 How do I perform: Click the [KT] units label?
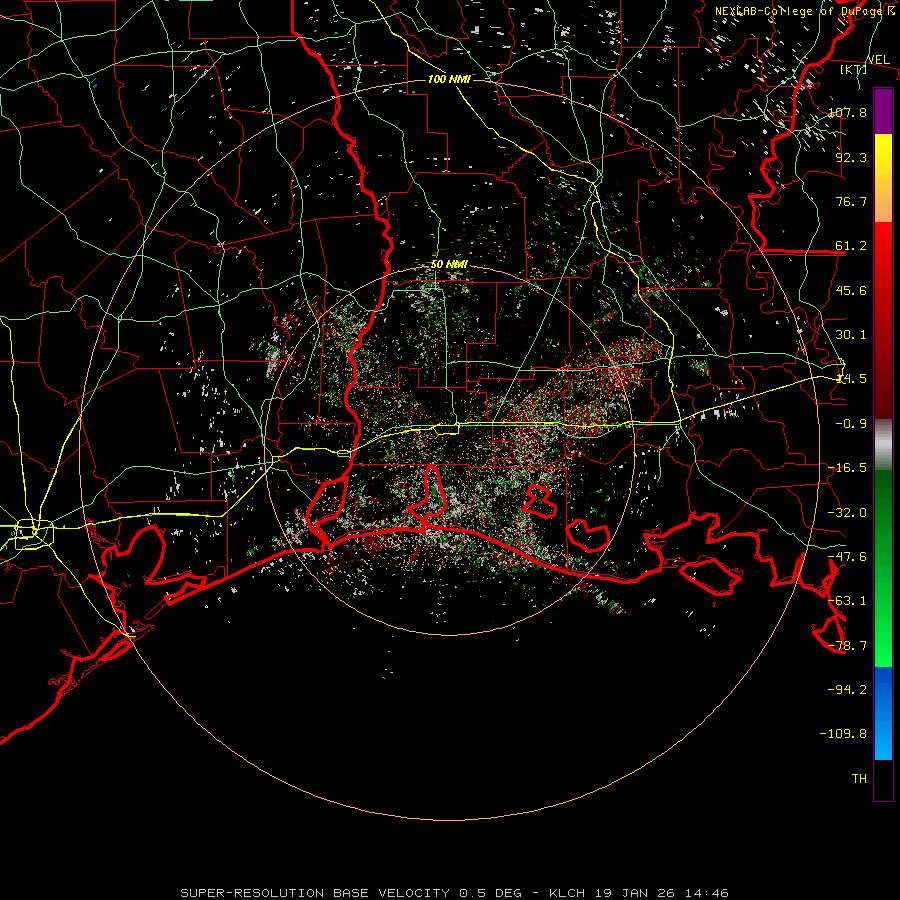pyautogui.click(x=853, y=69)
